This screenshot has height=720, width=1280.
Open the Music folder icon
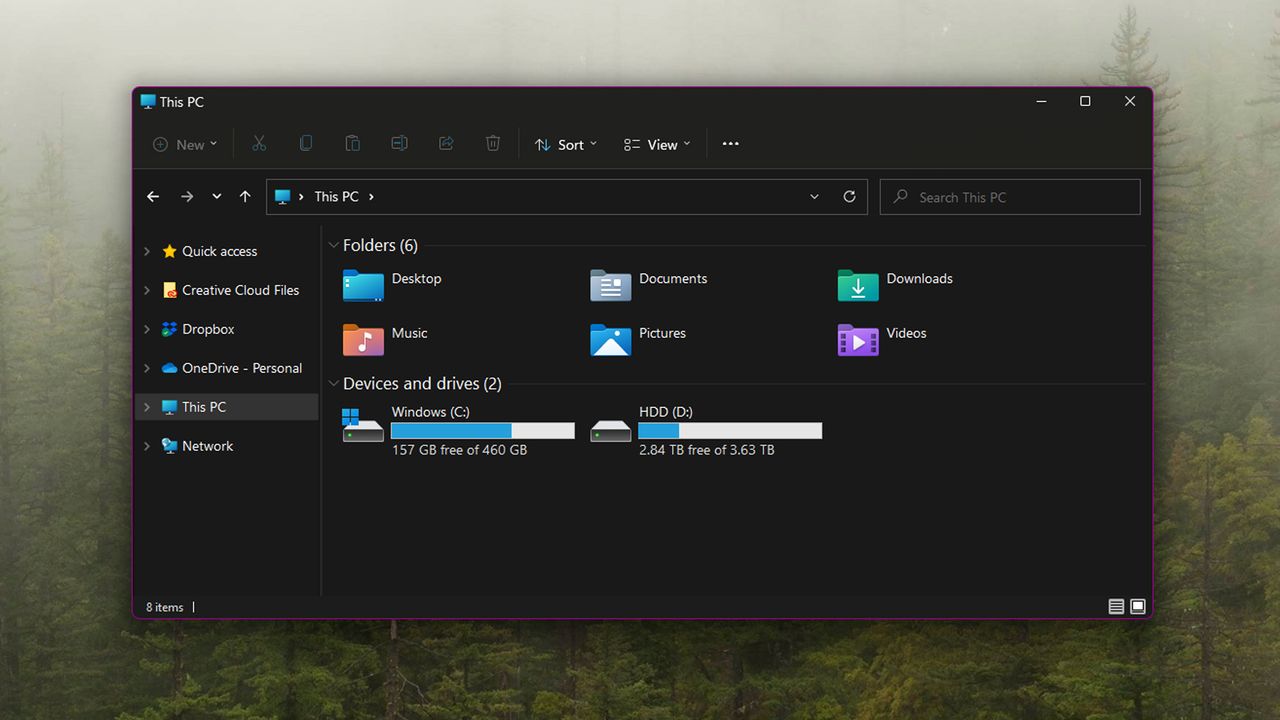point(363,340)
